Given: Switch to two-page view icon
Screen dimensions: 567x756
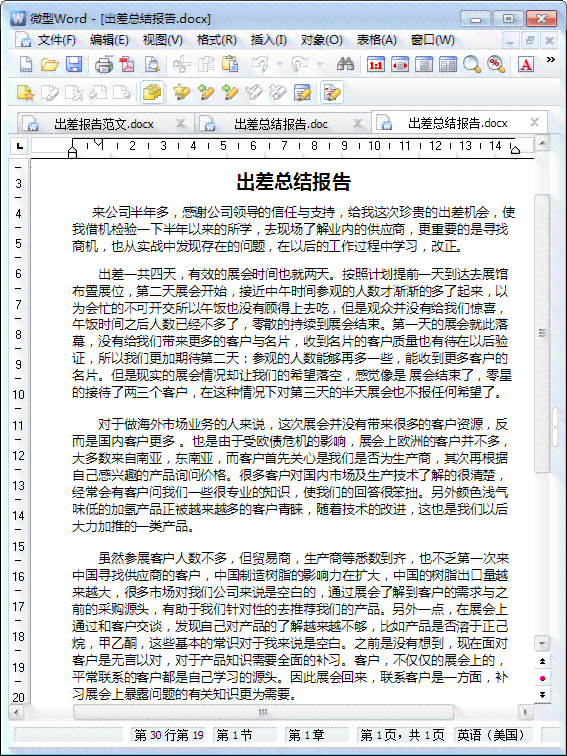Looking at the screenshot, I should pos(448,64).
